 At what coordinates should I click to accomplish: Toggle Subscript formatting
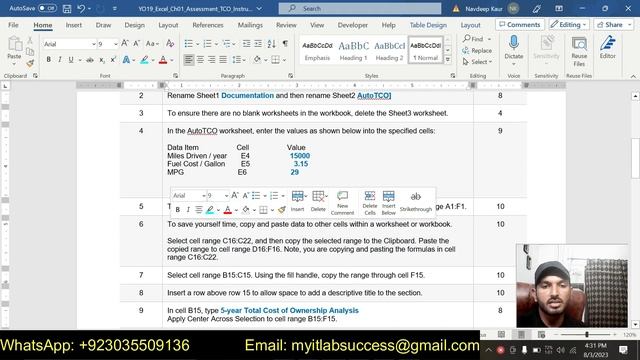coord(102,60)
